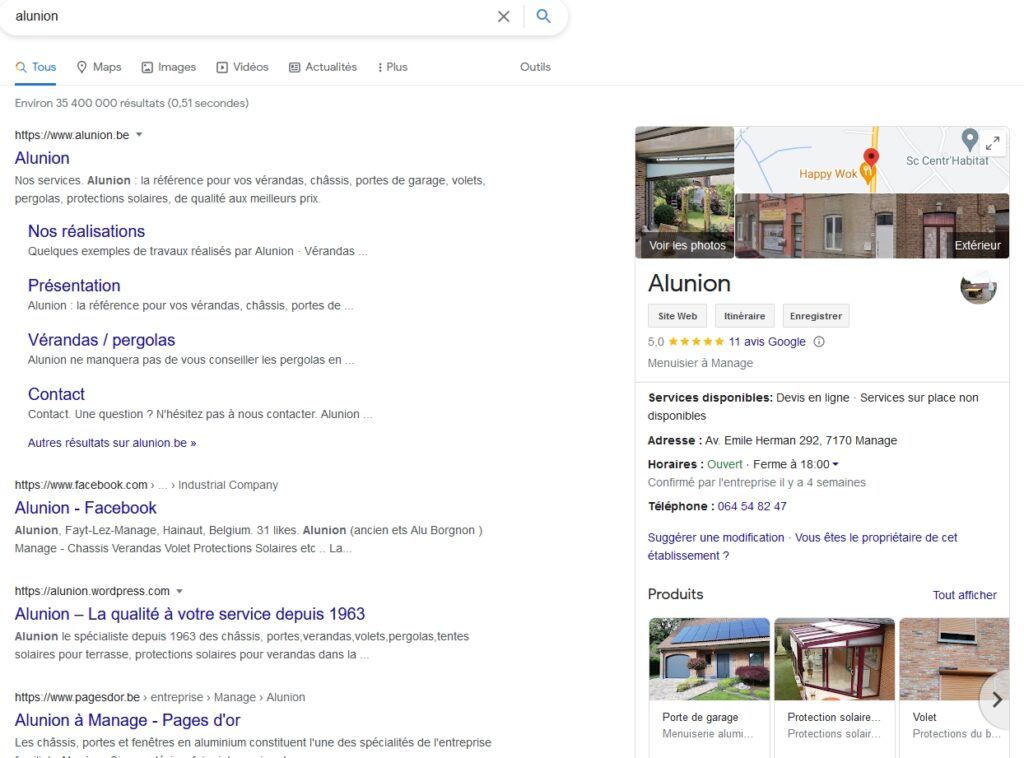Open the 11 avis Google reviews link
Image resolution: width=1024 pixels, height=758 pixels.
pyautogui.click(x=767, y=341)
